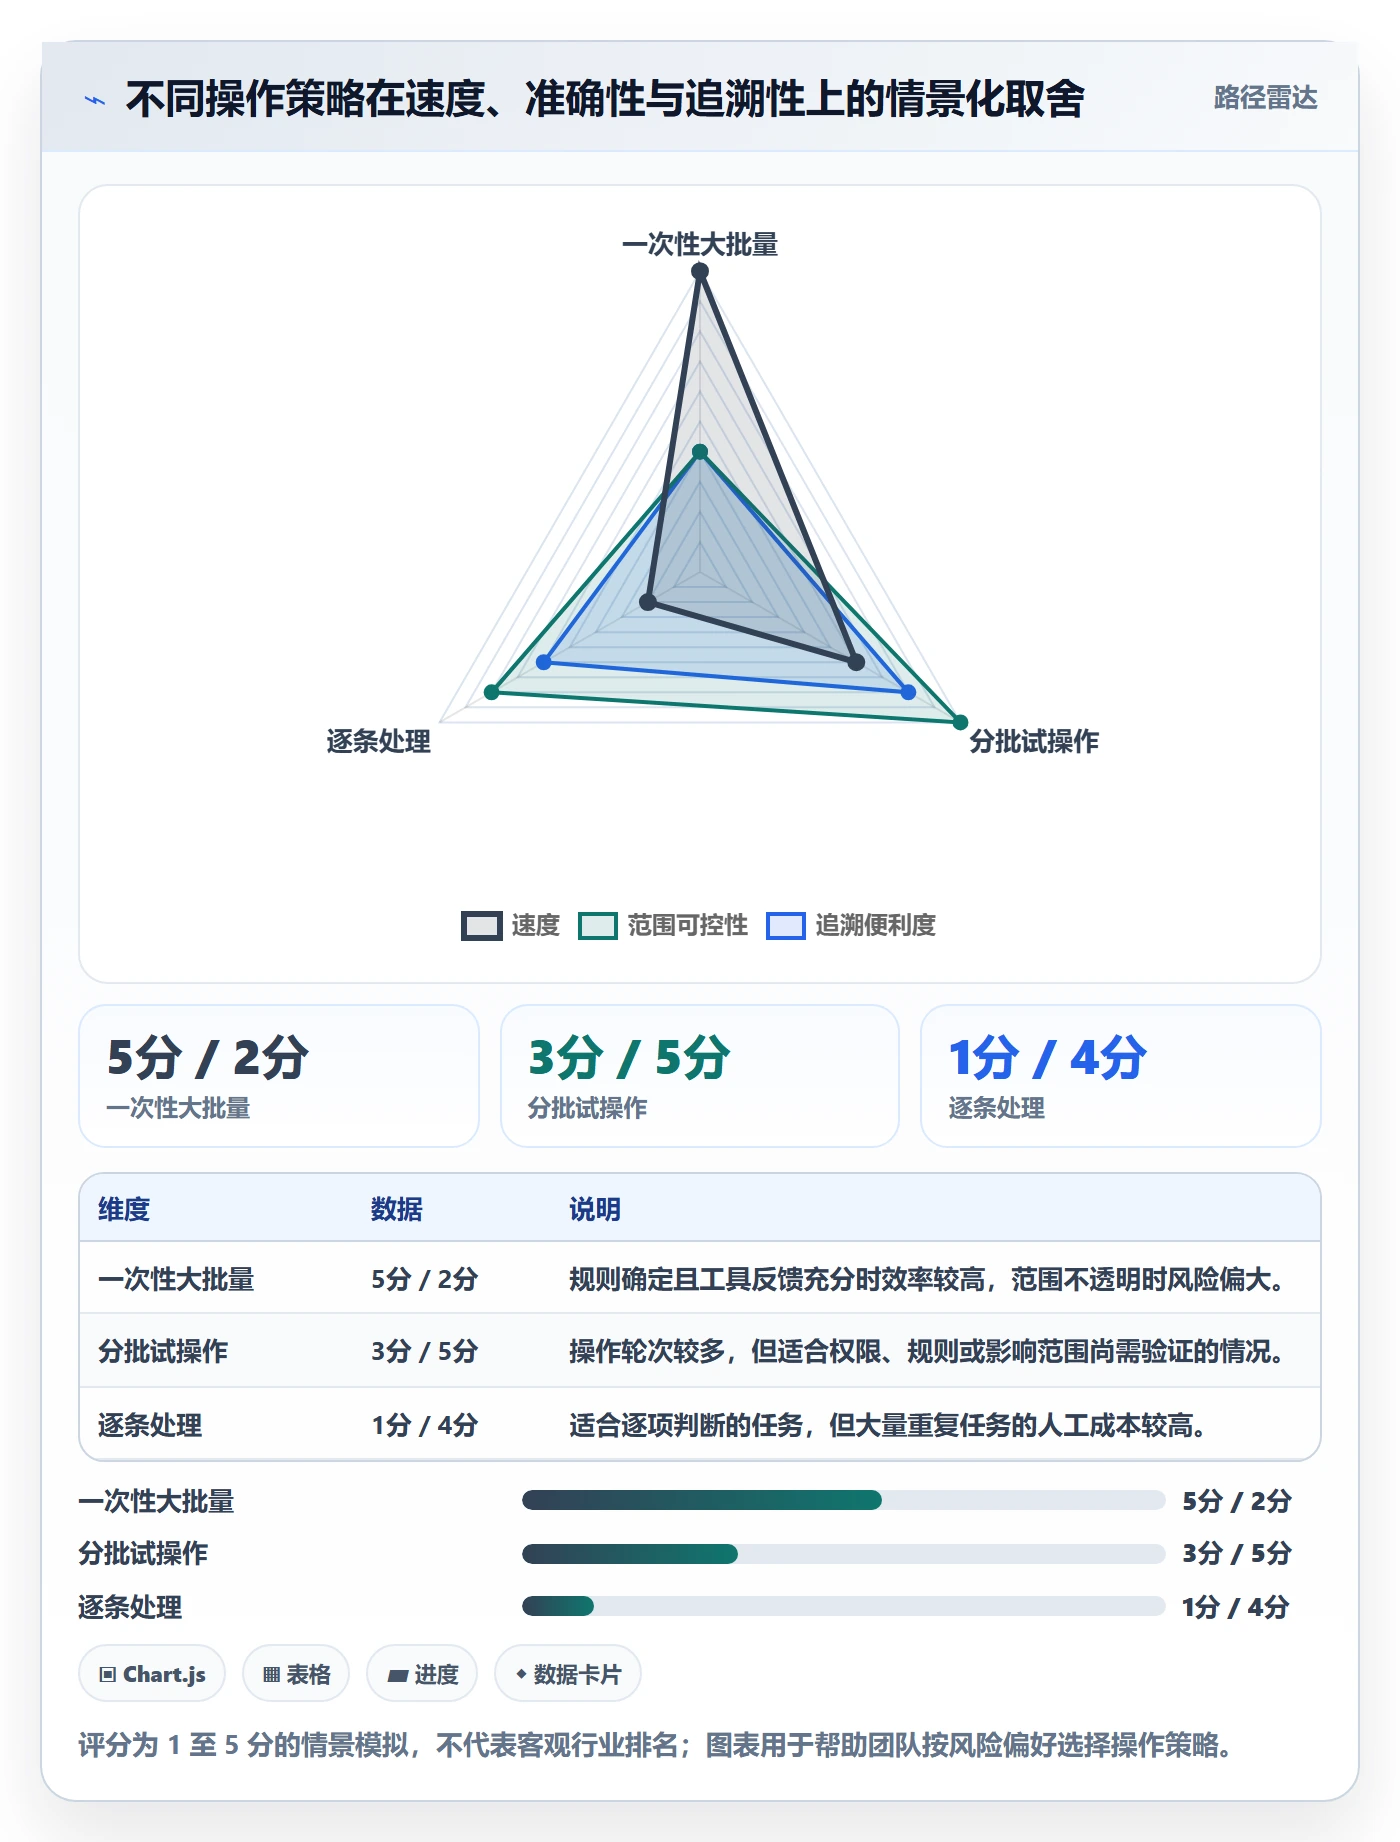Click the 维度 column header
The width and height of the screenshot is (1400, 1842).
pyautogui.click(x=124, y=1209)
